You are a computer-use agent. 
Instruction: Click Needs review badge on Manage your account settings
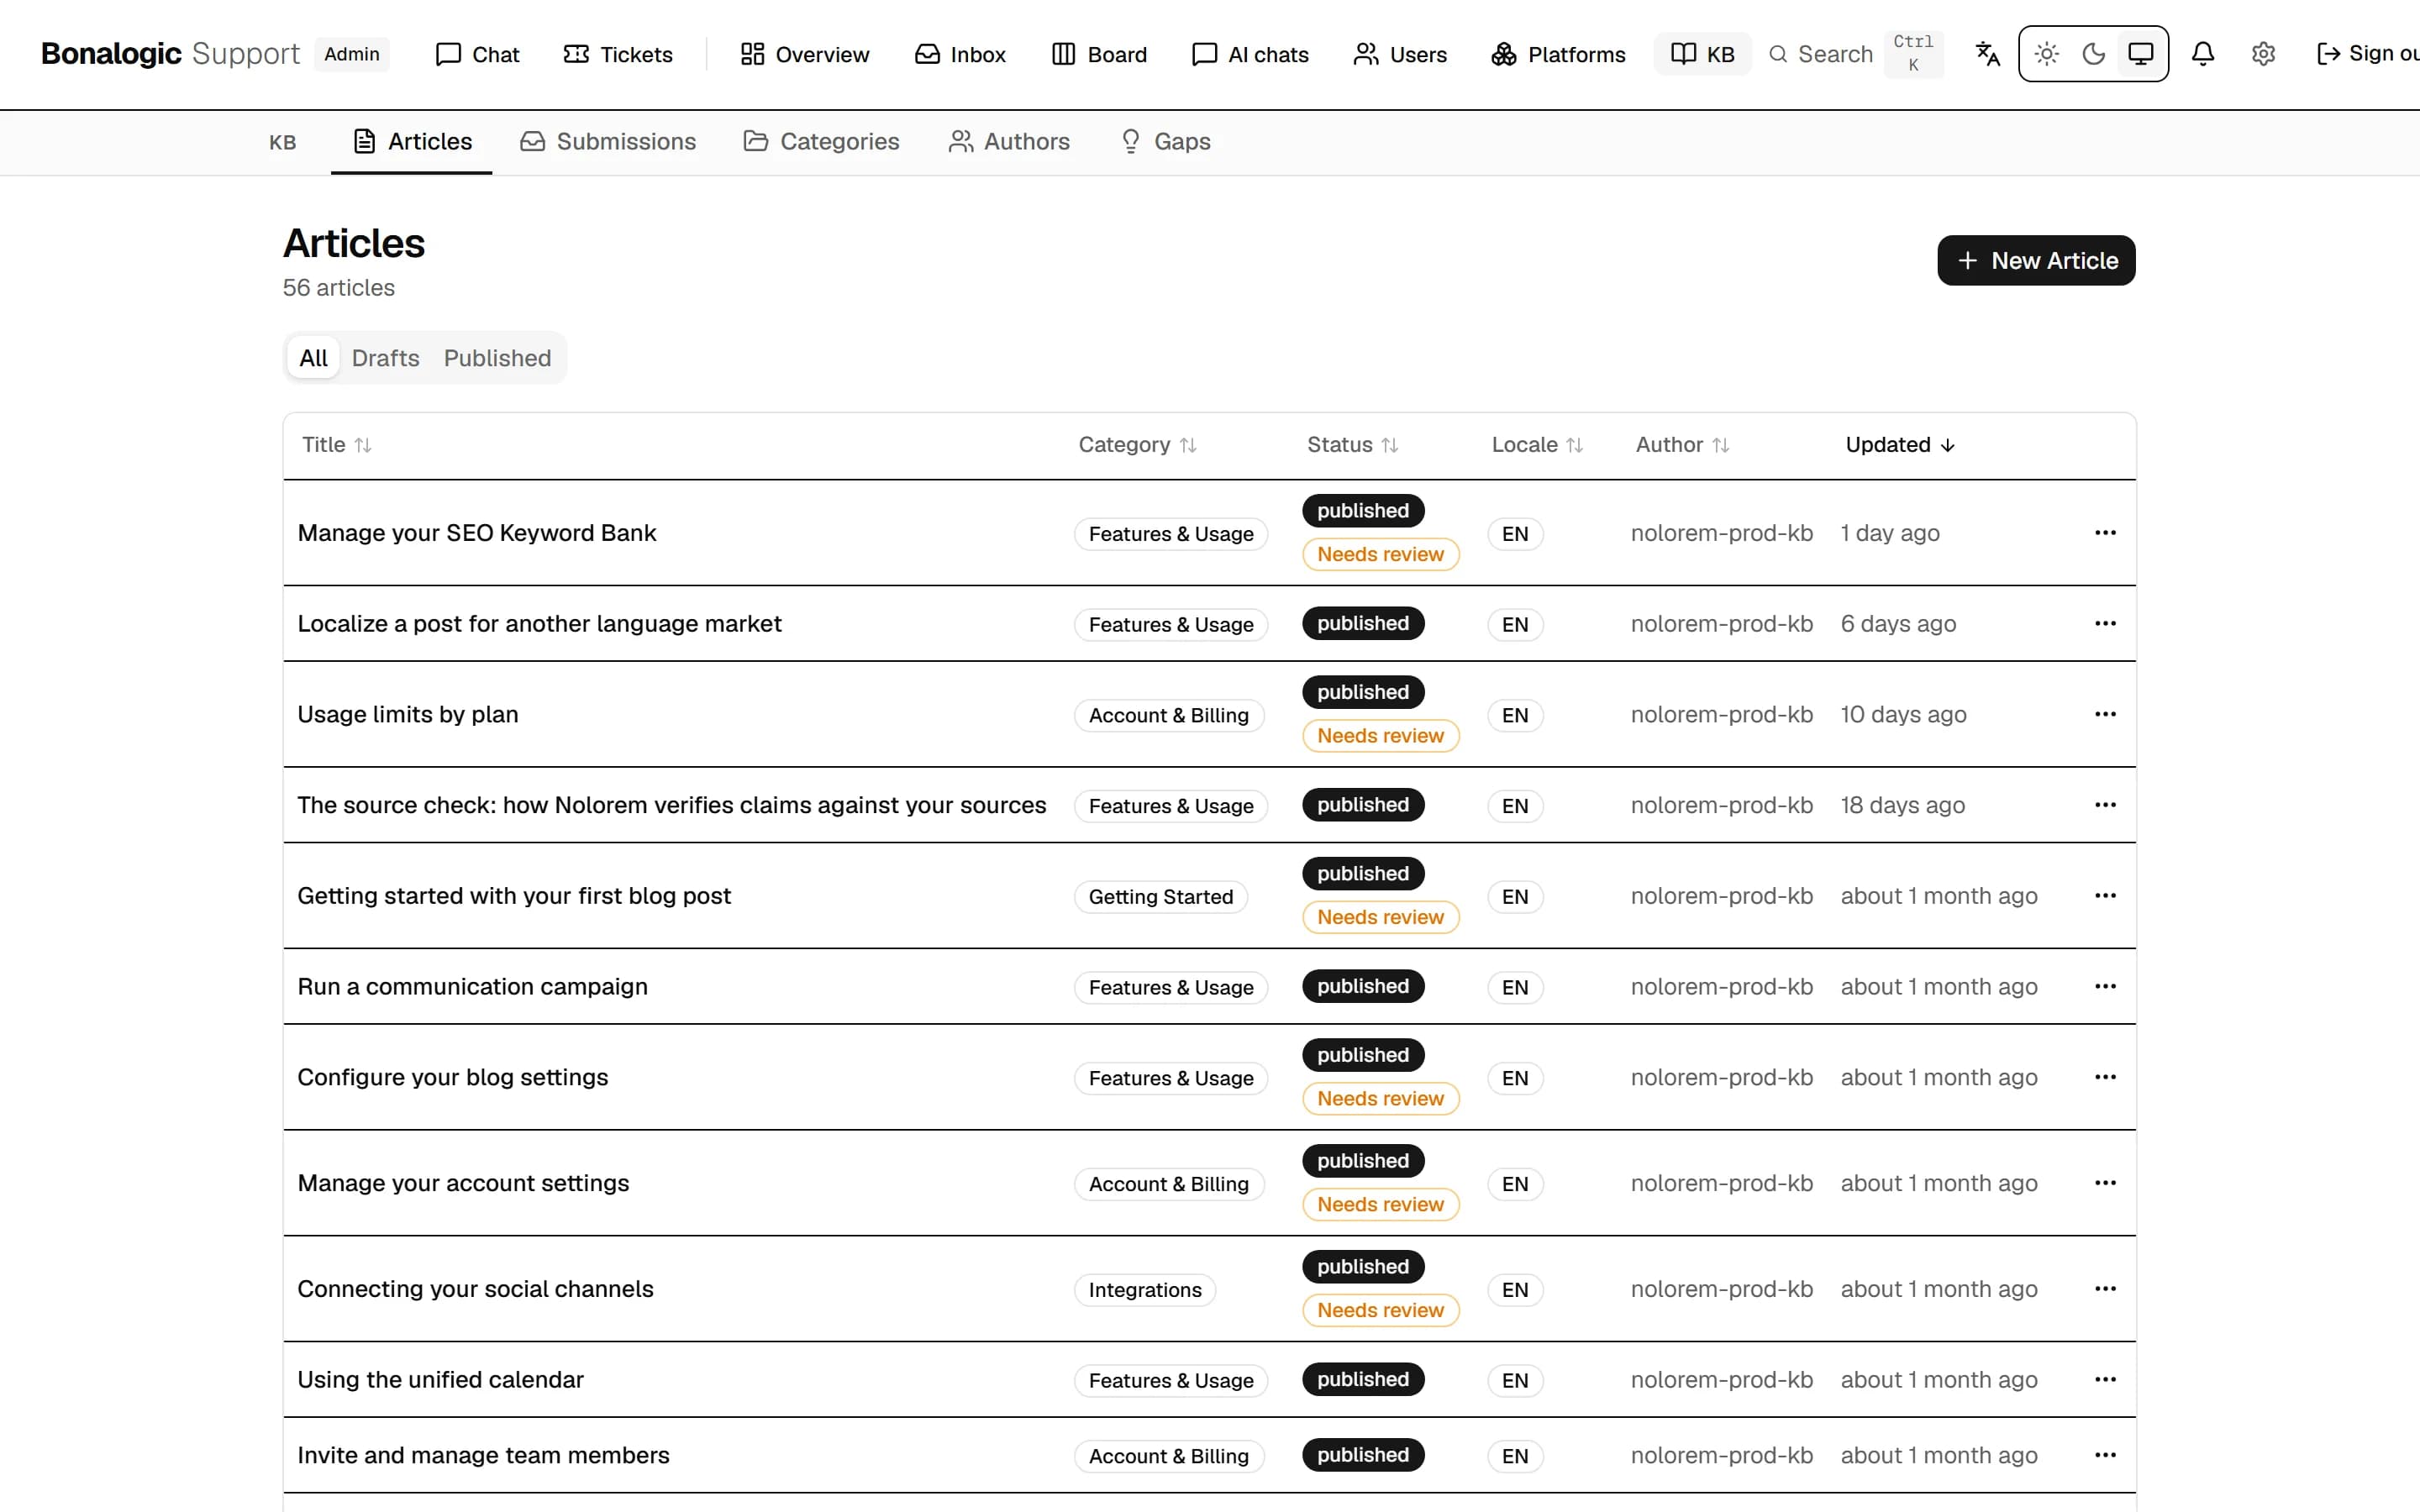click(x=1380, y=1205)
